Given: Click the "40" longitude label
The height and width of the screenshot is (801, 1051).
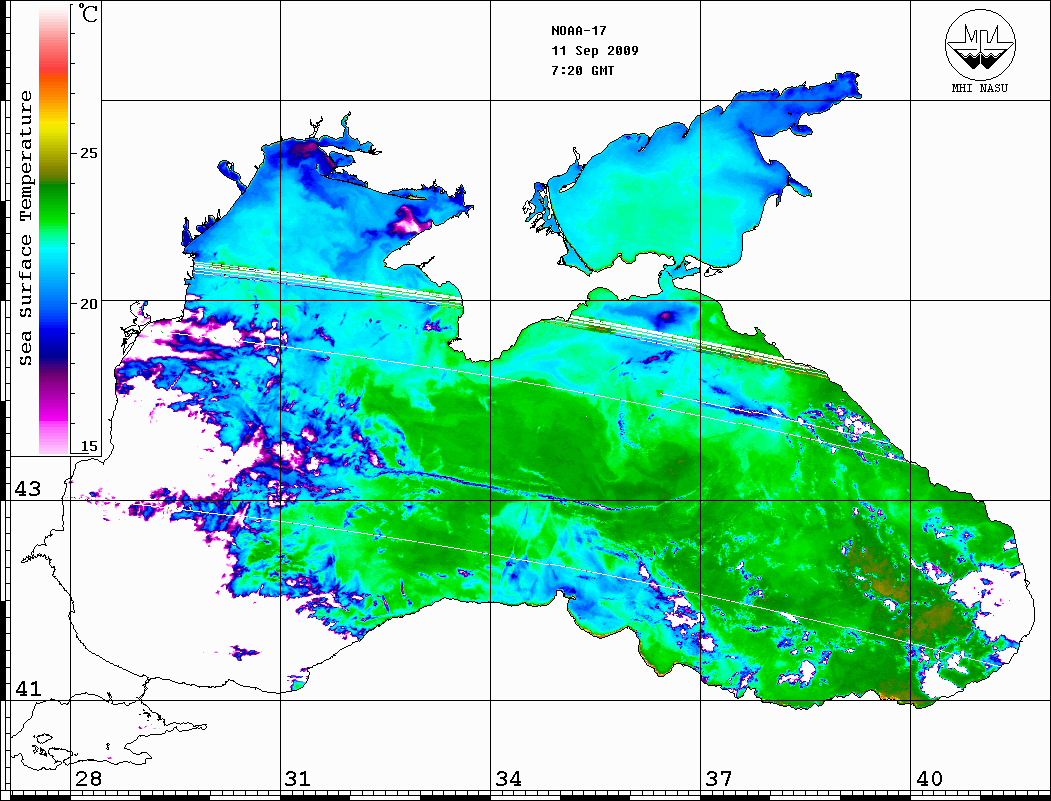Looking at the screenshot, I should (929, 779).
